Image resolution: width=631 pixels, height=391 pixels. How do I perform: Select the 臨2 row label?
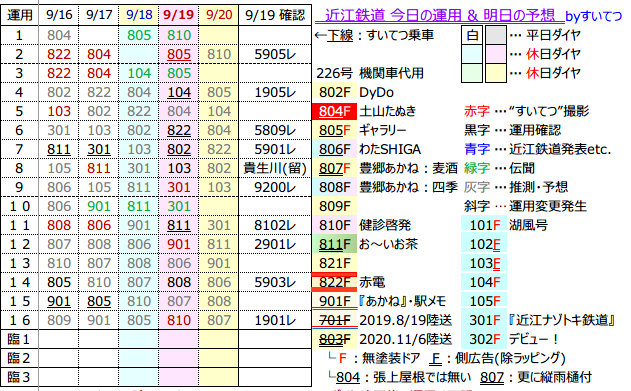[19, 358]
